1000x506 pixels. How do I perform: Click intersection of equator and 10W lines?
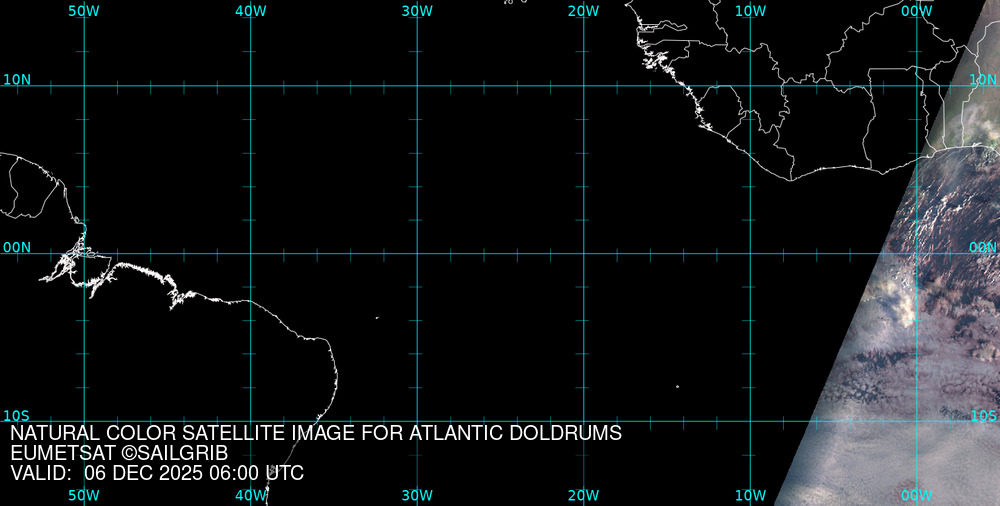click(750, 253)
